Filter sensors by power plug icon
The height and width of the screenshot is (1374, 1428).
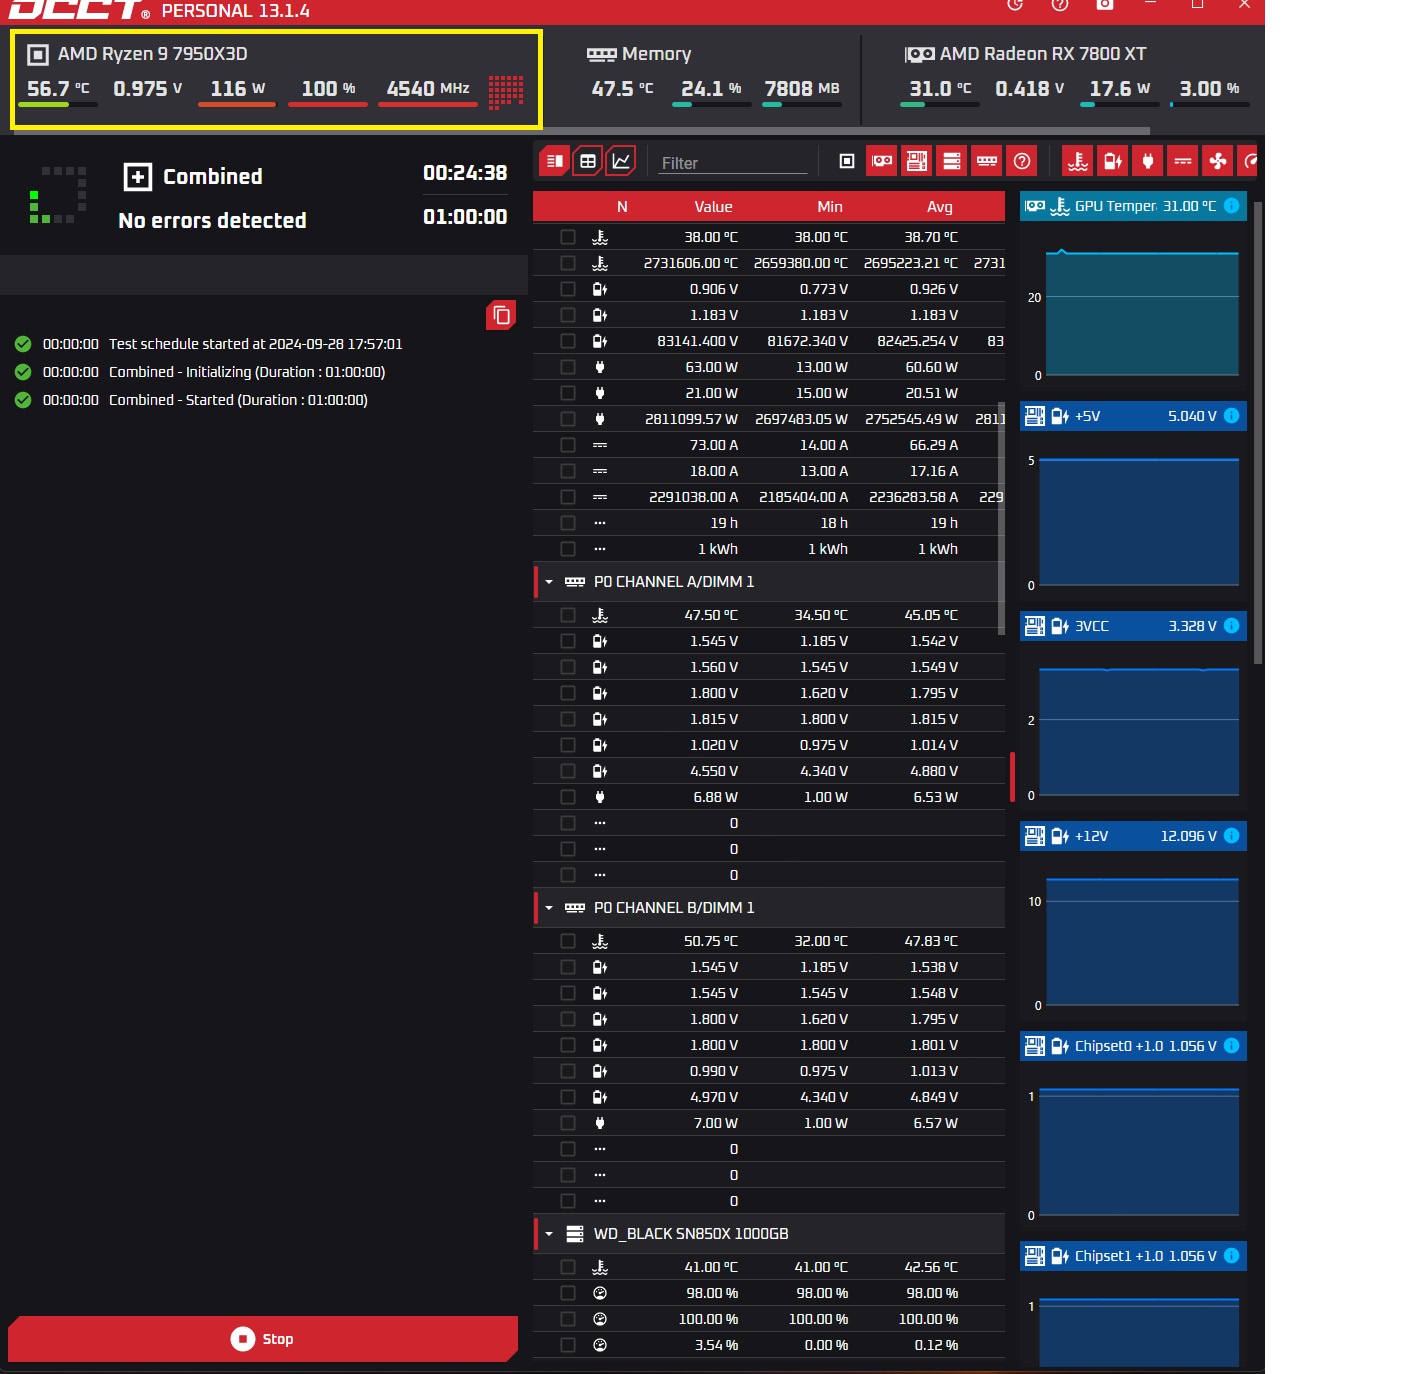pos(1148,161)
